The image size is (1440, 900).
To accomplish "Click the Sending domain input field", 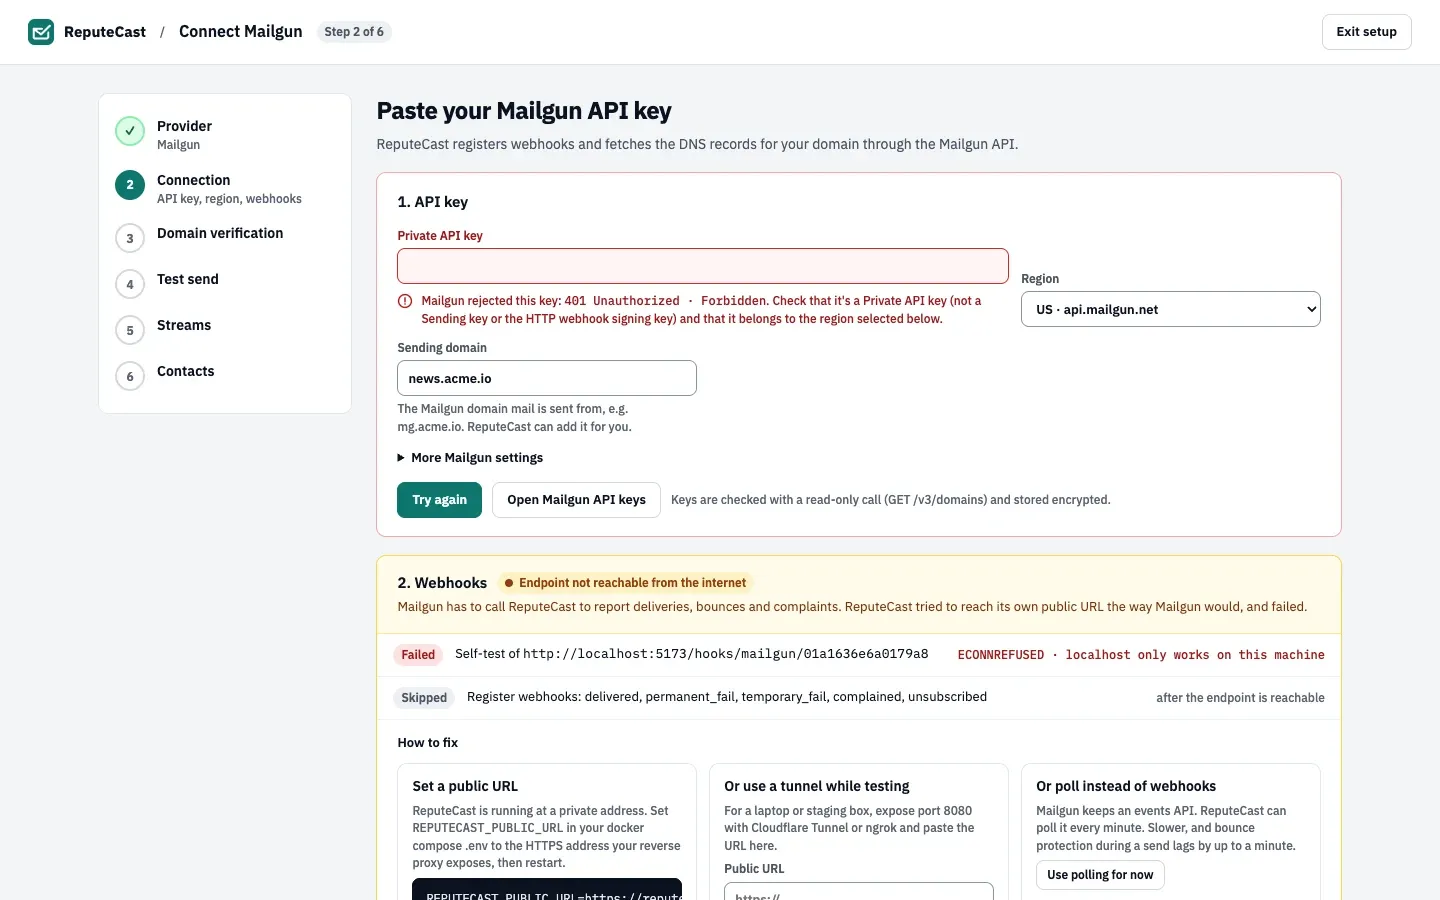I will tap(547, 378).
